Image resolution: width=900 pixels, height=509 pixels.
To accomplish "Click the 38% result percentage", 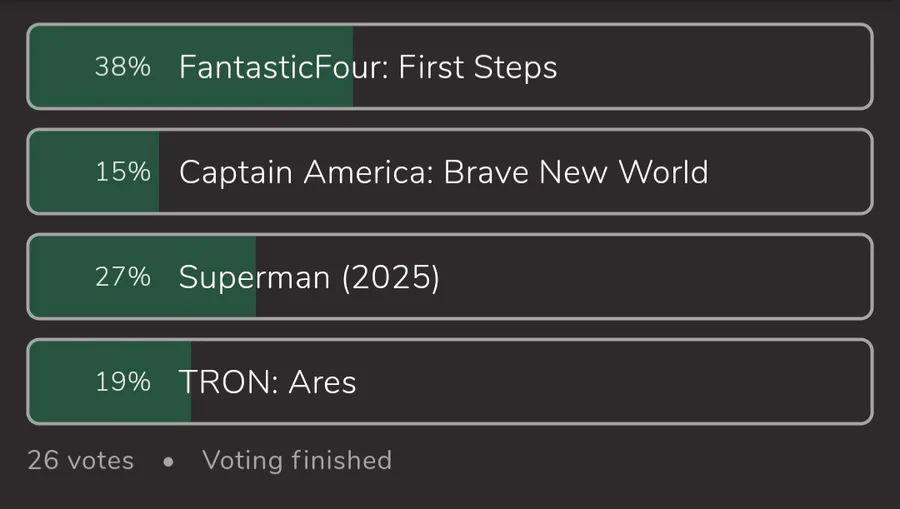I will (123, 67).
